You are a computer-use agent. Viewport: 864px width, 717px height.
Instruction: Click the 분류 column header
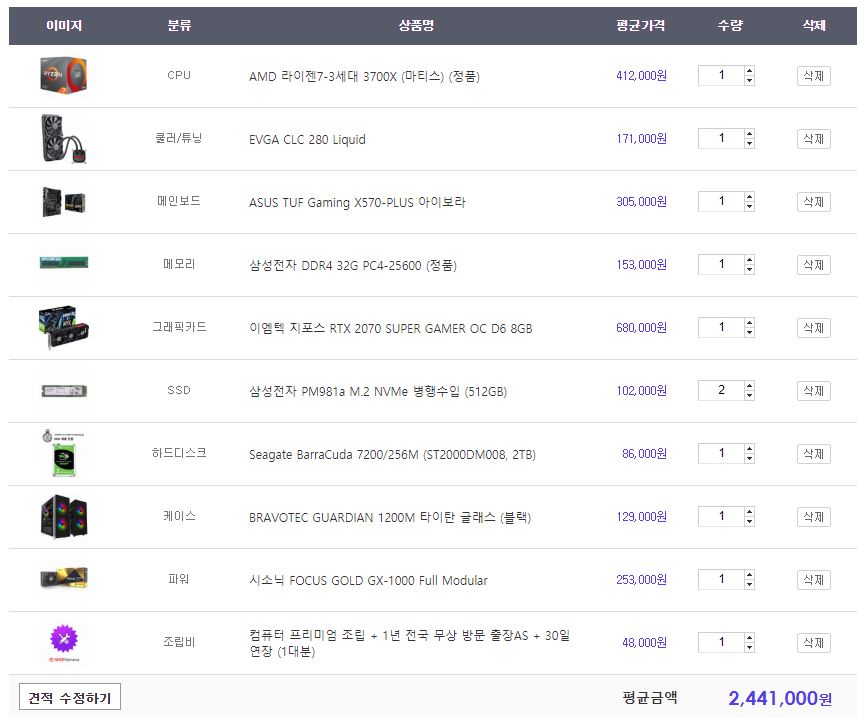click(179, 25)
